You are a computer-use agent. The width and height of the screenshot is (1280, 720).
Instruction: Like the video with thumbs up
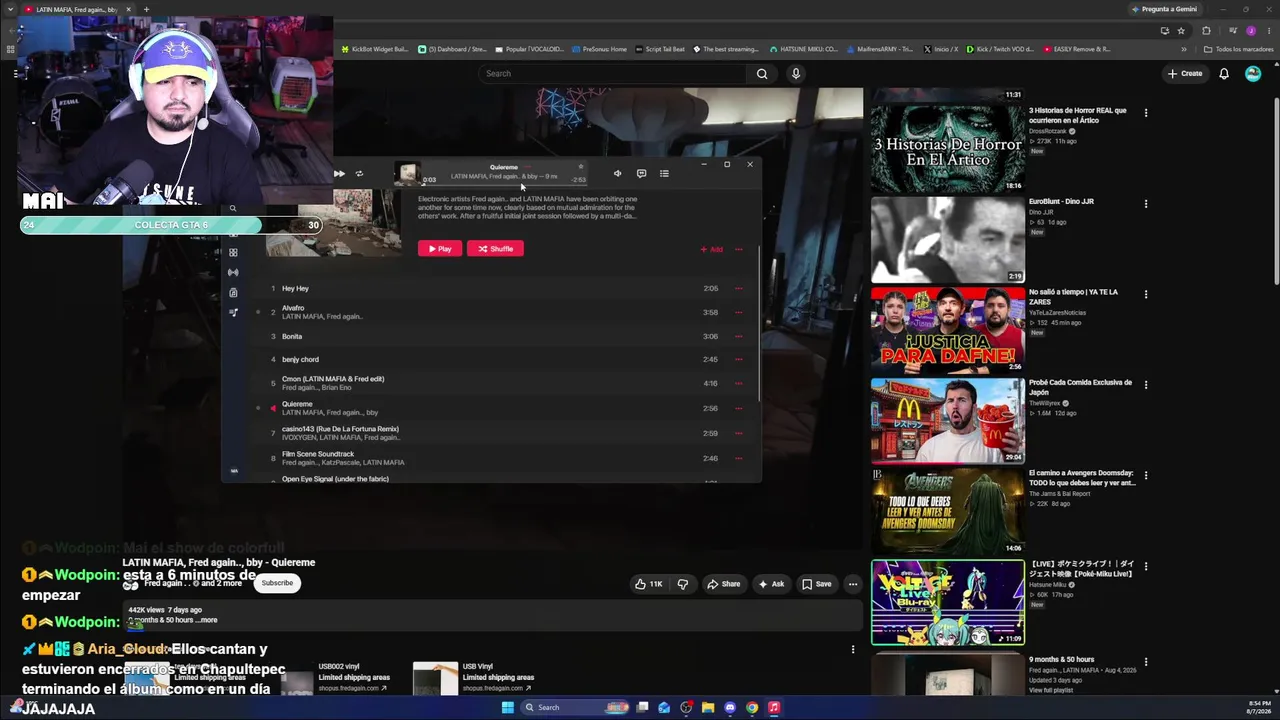(x=650, y=584)
